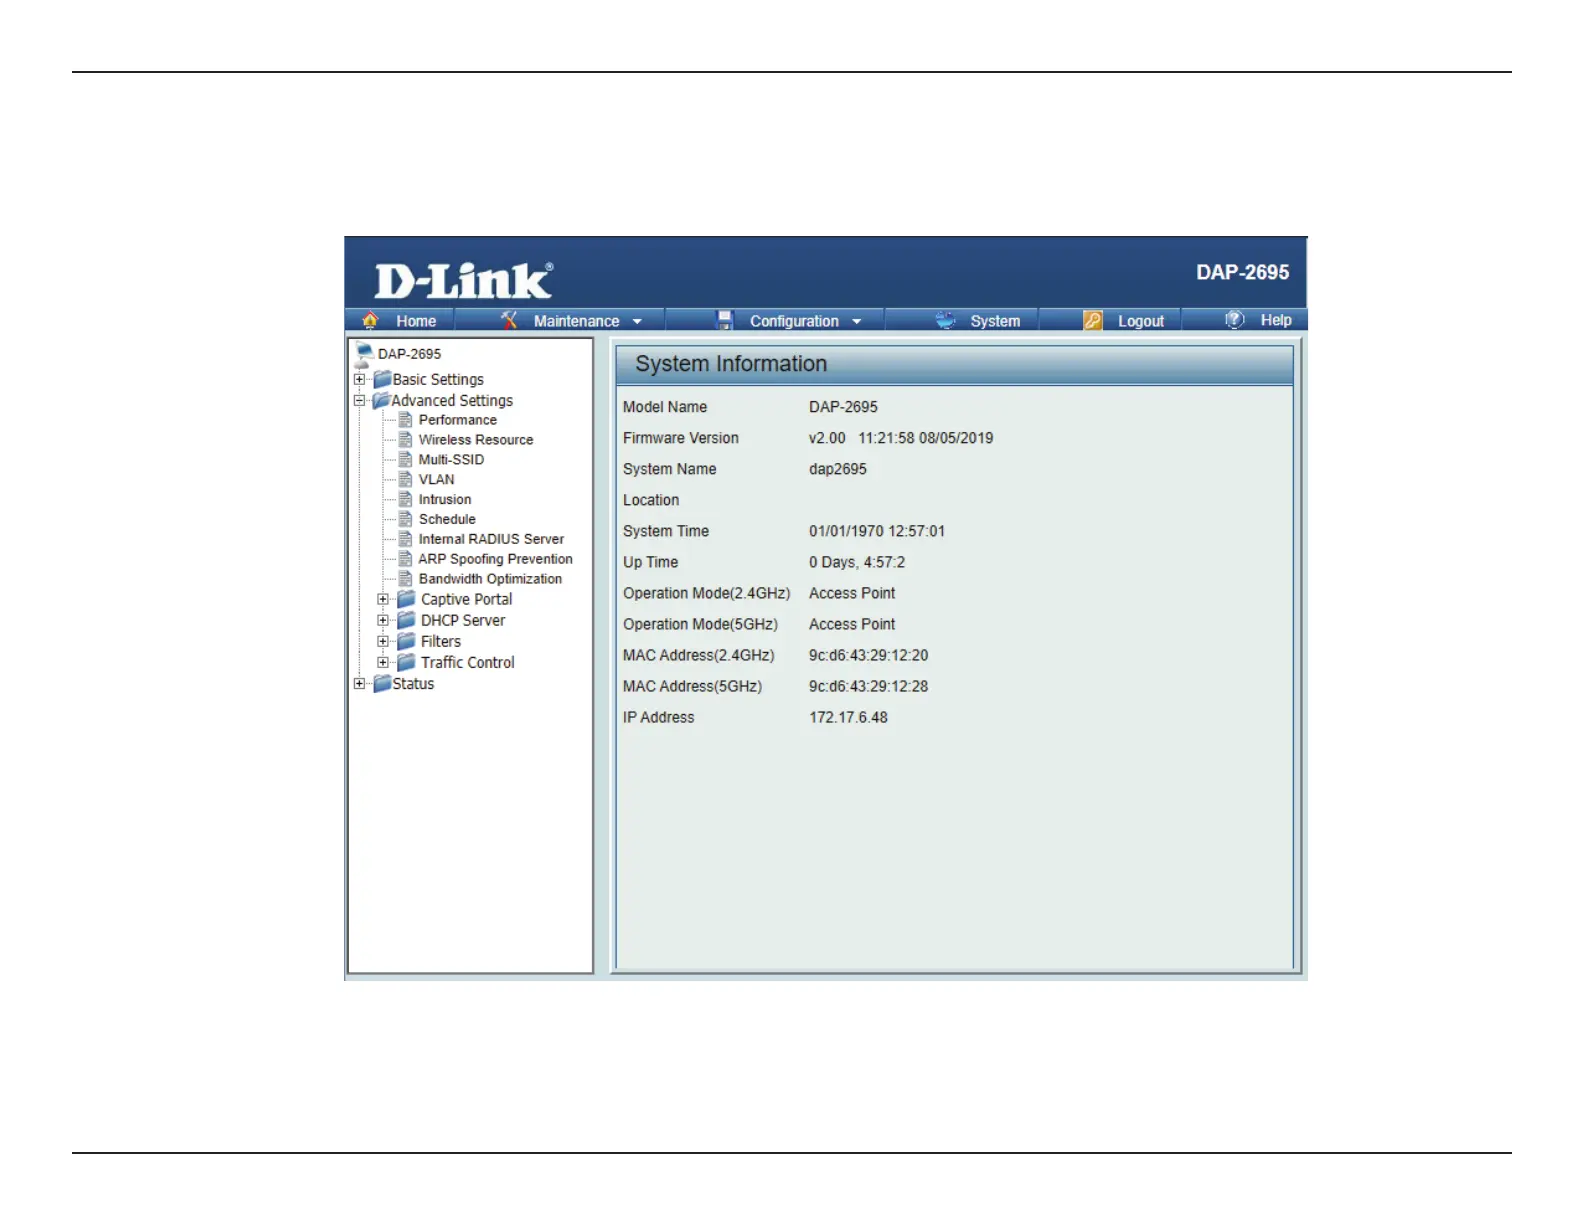
Task: Expand the DHCP Server node
Action: click(382, 620)
